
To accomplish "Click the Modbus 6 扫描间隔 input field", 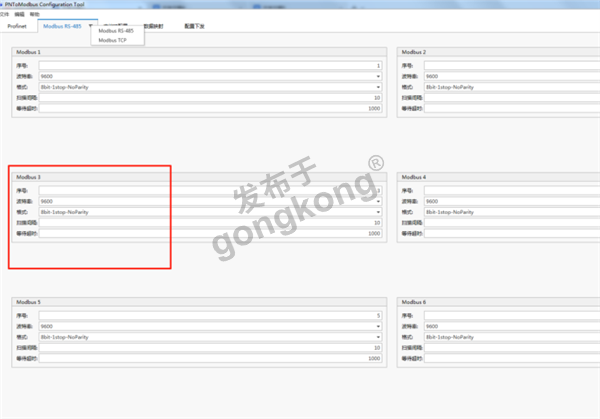I will pyautogui.click(x=512, y=348).
